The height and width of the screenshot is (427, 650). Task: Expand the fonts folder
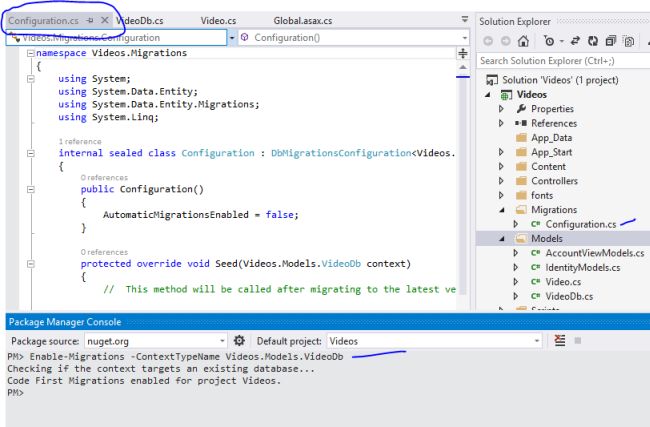pos(501,195)
